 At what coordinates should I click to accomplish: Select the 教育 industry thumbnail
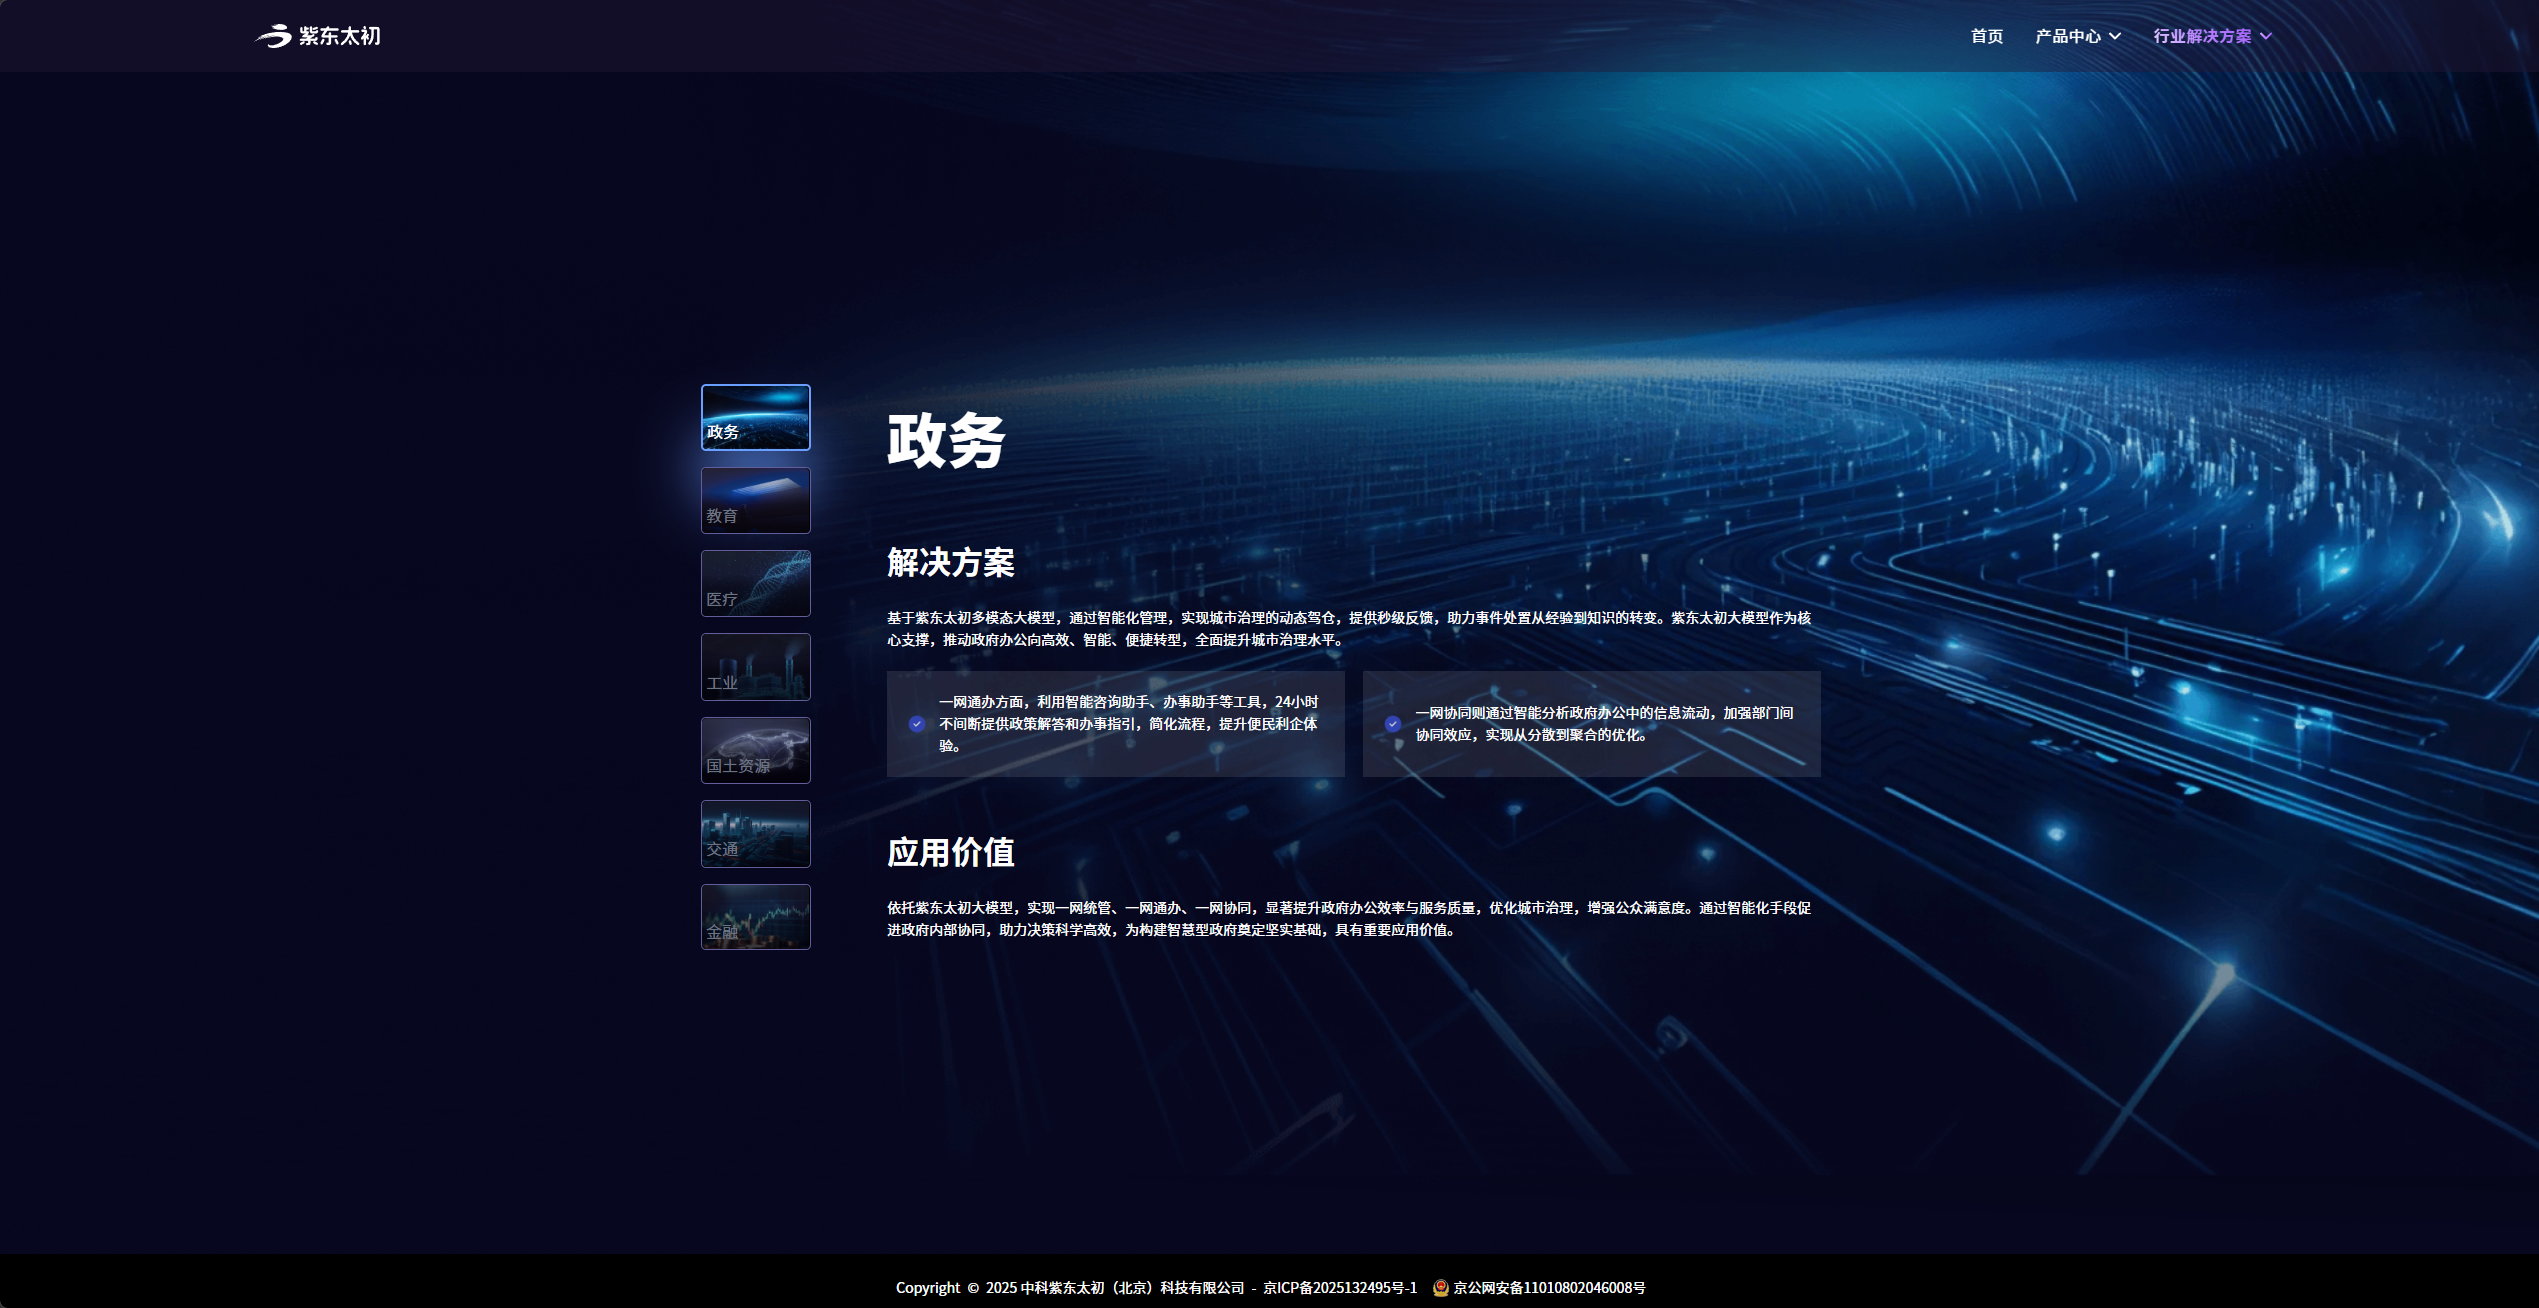pos(756,500)
